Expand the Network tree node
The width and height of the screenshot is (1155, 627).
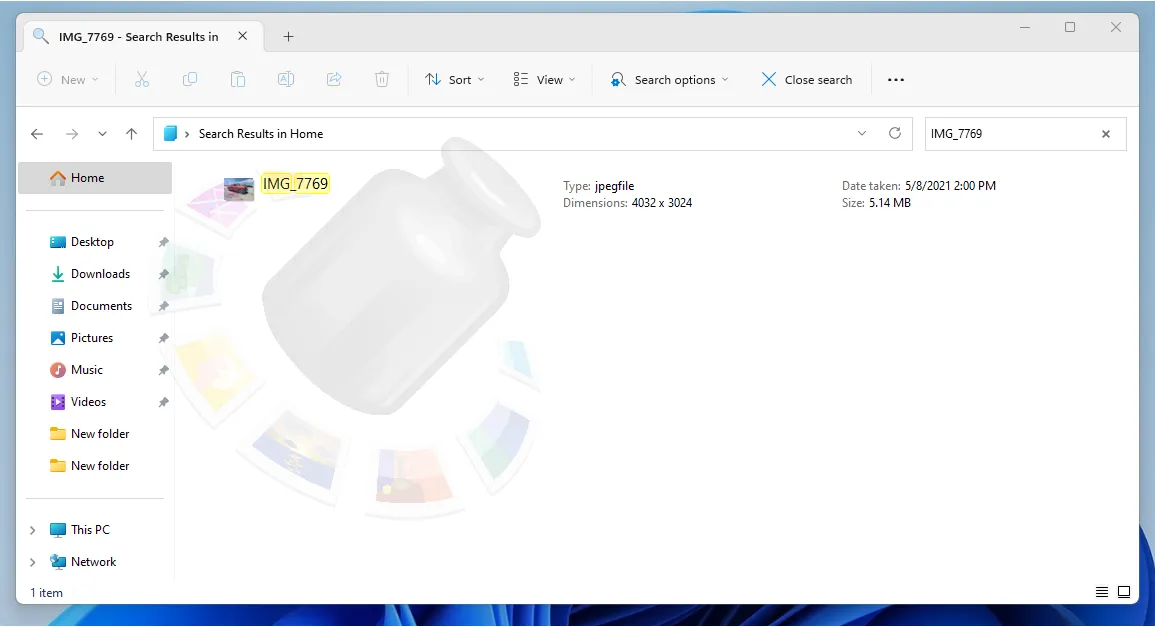pyautogui.click(x=32, y=562)
